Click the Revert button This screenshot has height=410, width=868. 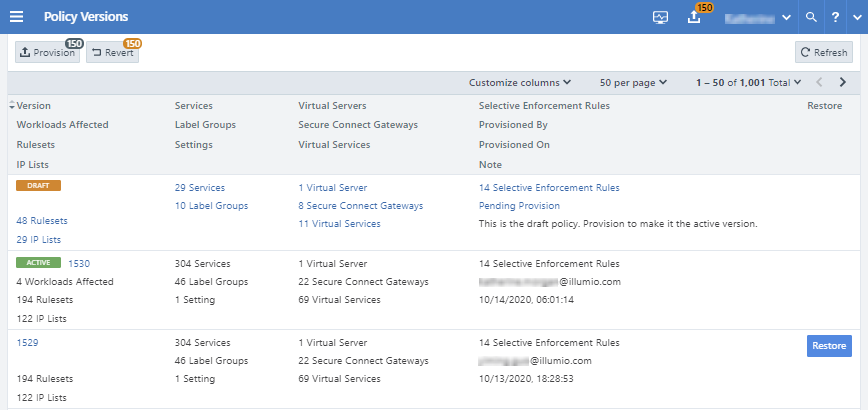point(112,53)
